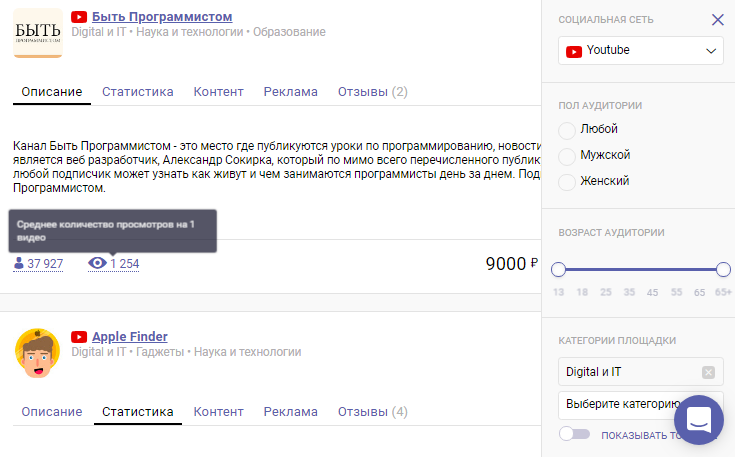The width and height of the screenshot is (735, 457).
Task: Click the age label 45 under slider
Action: pos(652,292)
